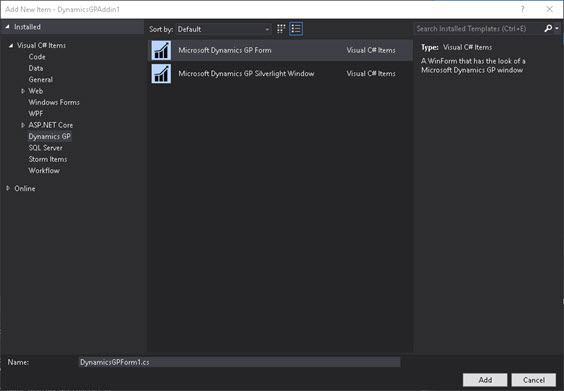Click the Name input field
Image resolution: width=564 pixels, height=391 pixels.
click(x=239, y=362)
